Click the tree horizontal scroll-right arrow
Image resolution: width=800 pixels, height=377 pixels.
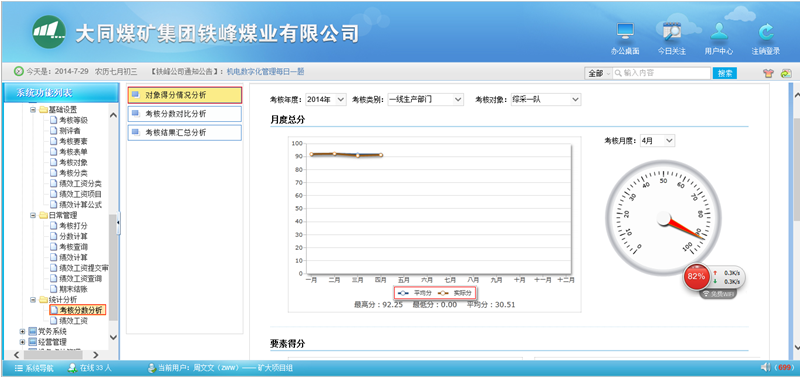(x=95, y=355)
